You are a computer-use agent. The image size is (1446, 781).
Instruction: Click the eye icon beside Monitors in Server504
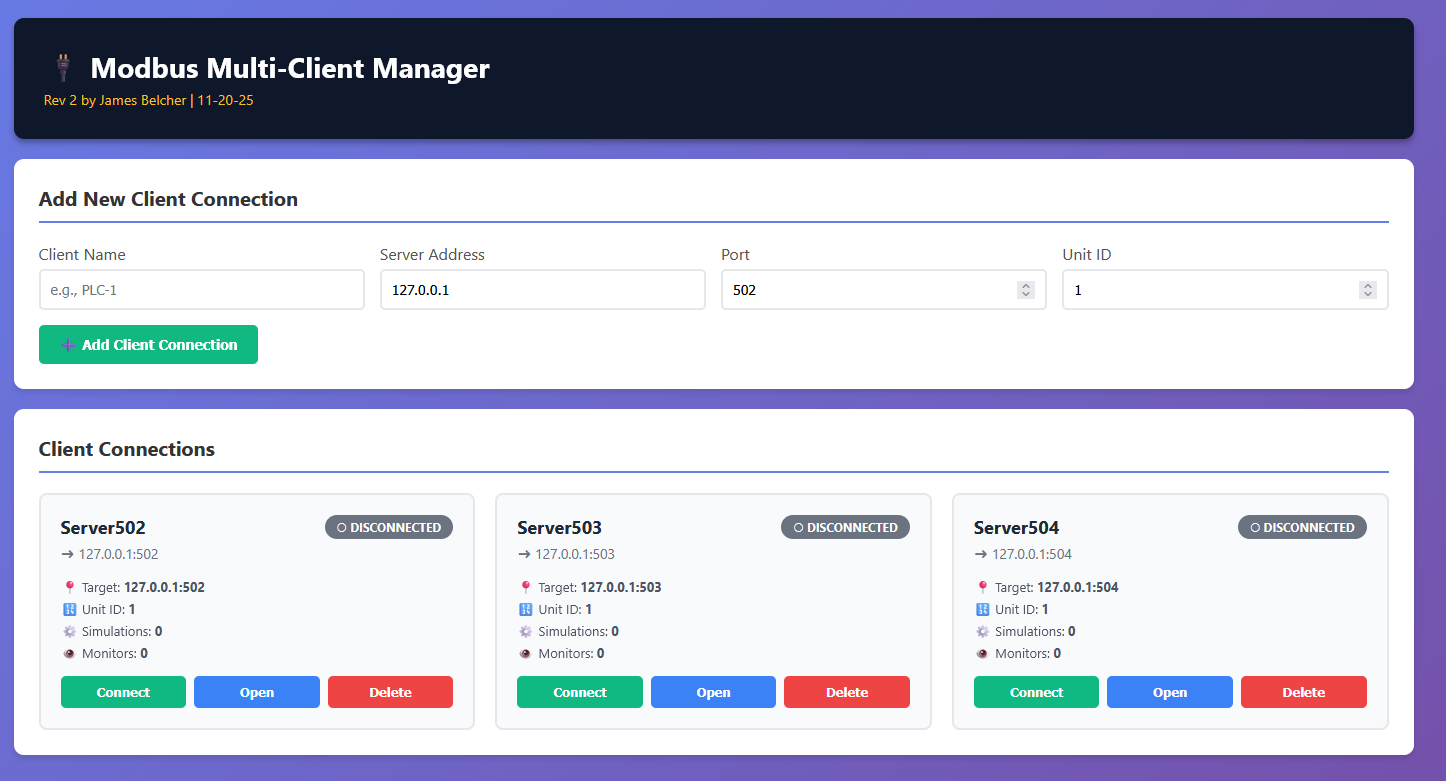click(982, 654)
